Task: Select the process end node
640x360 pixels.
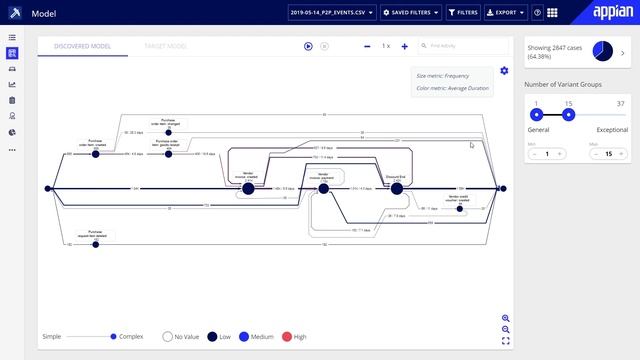Action: point(503,189)
